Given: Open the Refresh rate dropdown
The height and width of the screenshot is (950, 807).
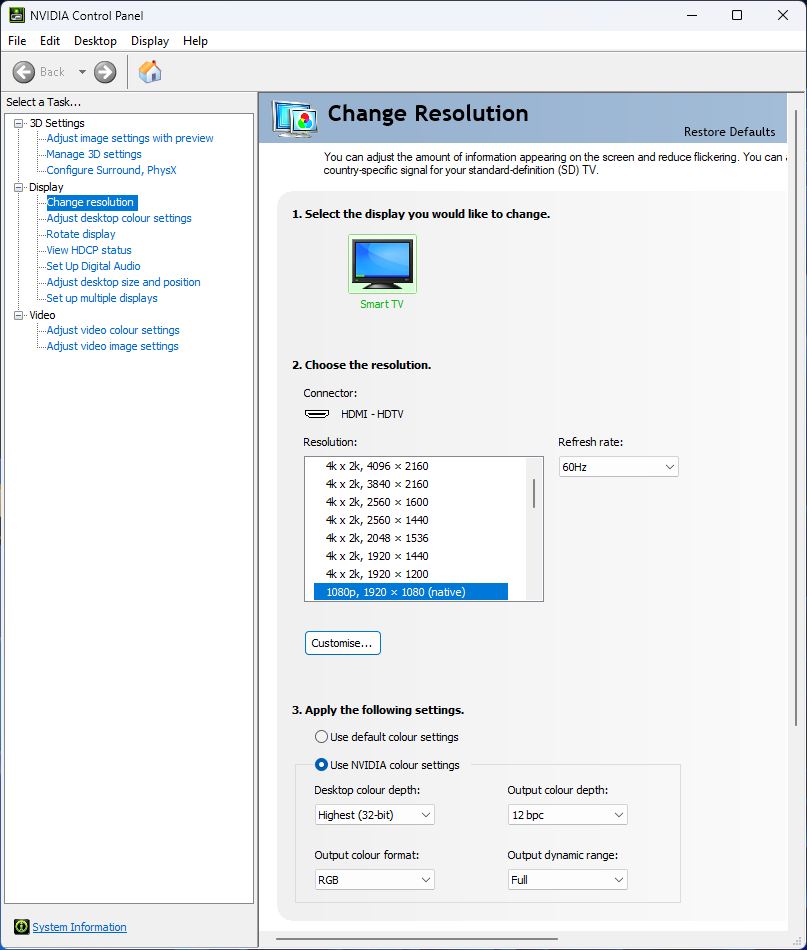Looking at the screenshot, I should click(x=618, y=467).
